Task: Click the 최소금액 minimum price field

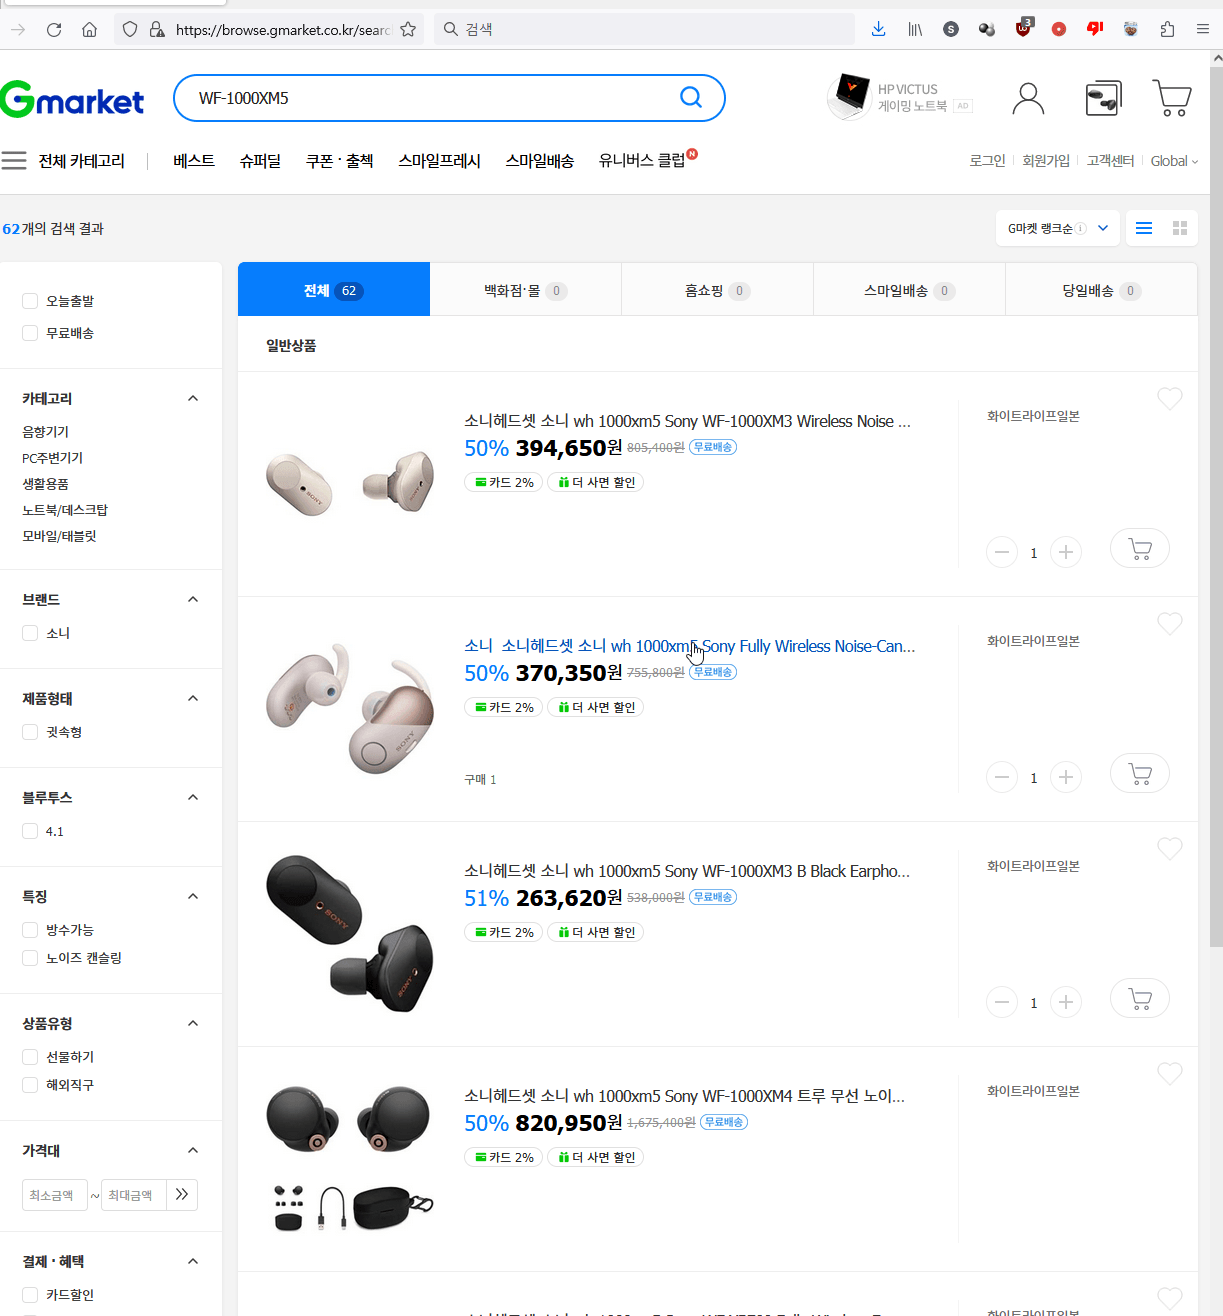Action: 55,1195
